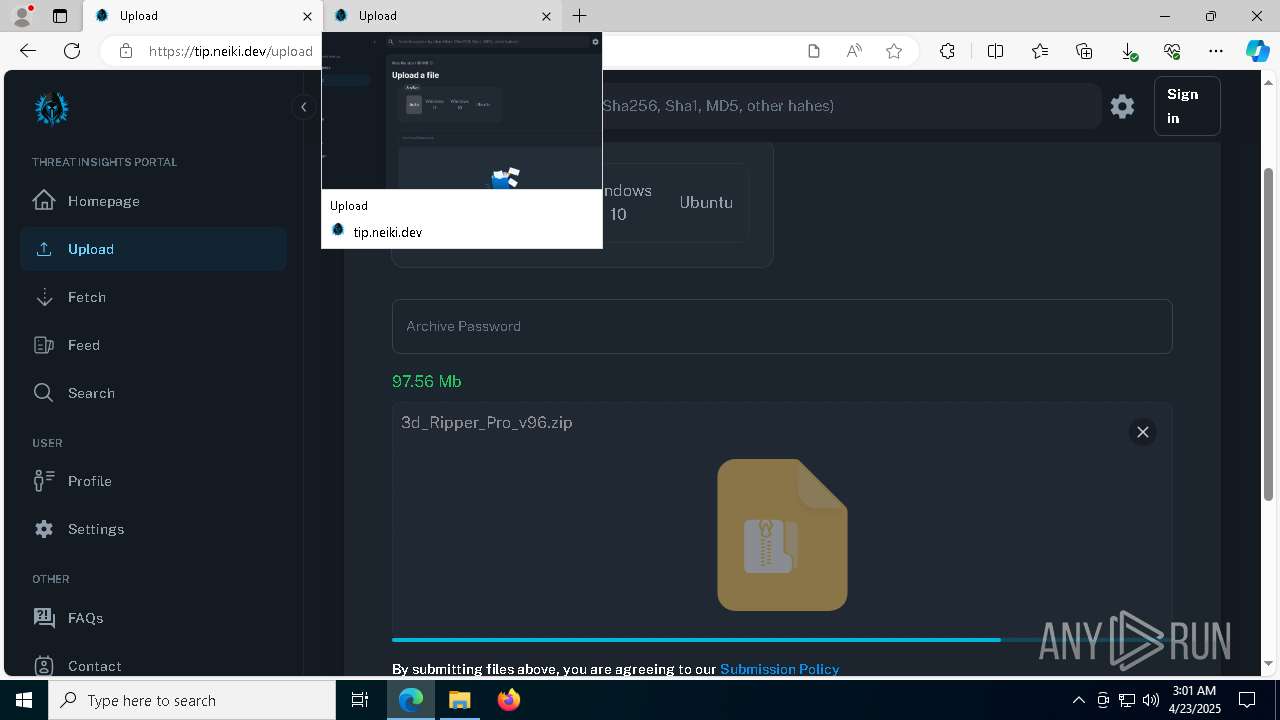Open the notification center icon
Screen dimensions: 1280x720
click(x=1247, y=700)
